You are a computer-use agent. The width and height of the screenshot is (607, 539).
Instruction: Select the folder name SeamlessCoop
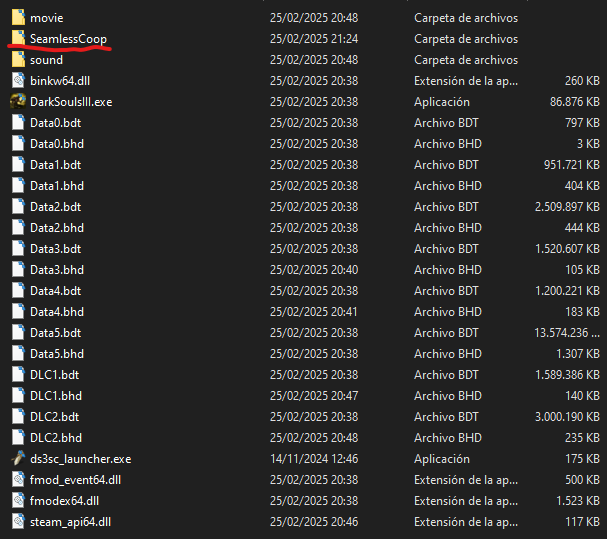coord(68,39)
